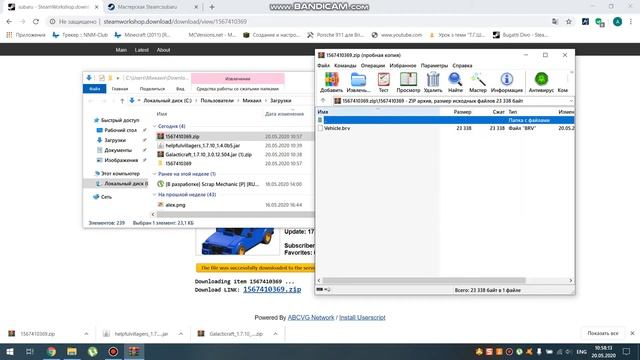Open Рабочий стол in Explorer sidebar

(120, 130)
